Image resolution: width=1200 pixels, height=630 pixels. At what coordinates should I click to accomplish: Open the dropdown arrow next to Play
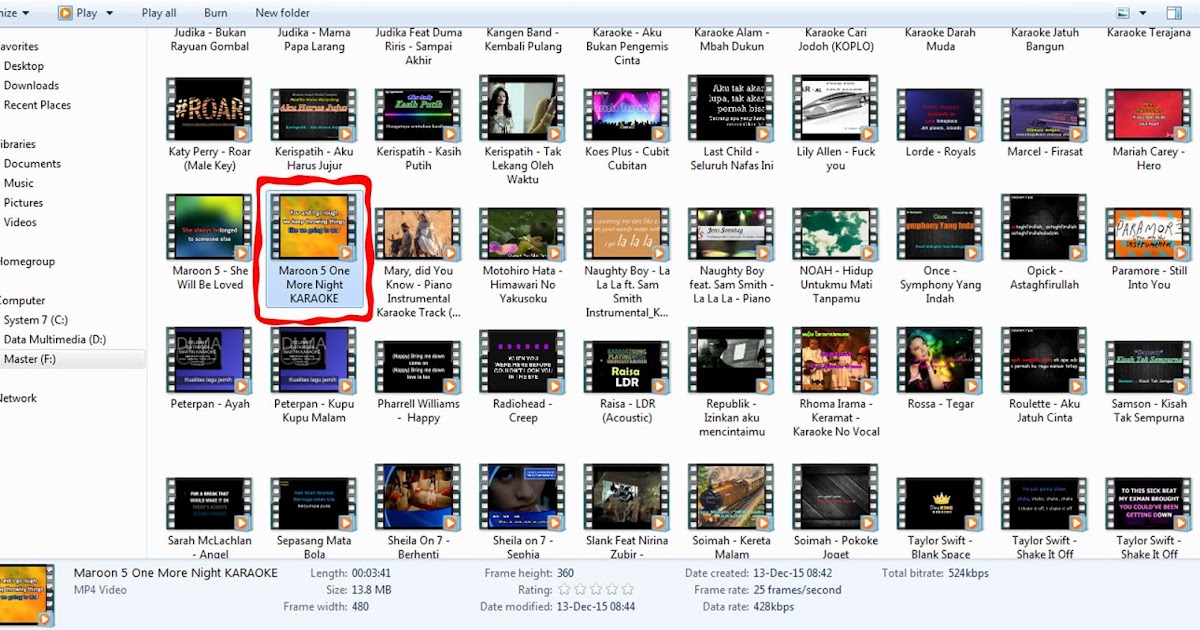(109, 13)
